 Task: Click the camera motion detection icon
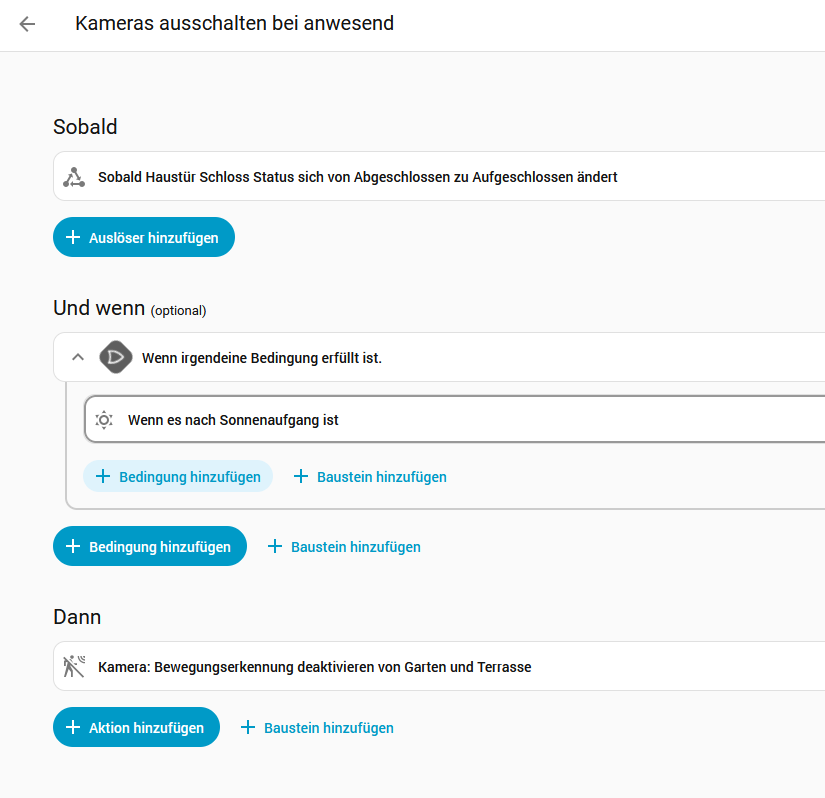click(x=74, y=667)
